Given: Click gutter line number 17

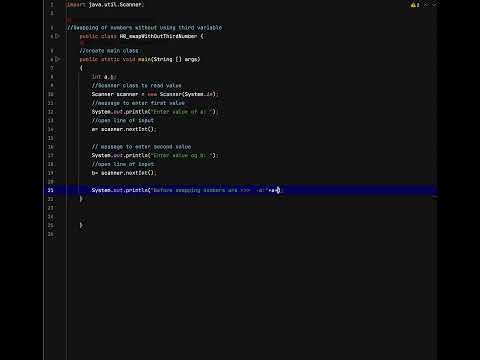Looking at the screenshot, I should click(51, 155).
